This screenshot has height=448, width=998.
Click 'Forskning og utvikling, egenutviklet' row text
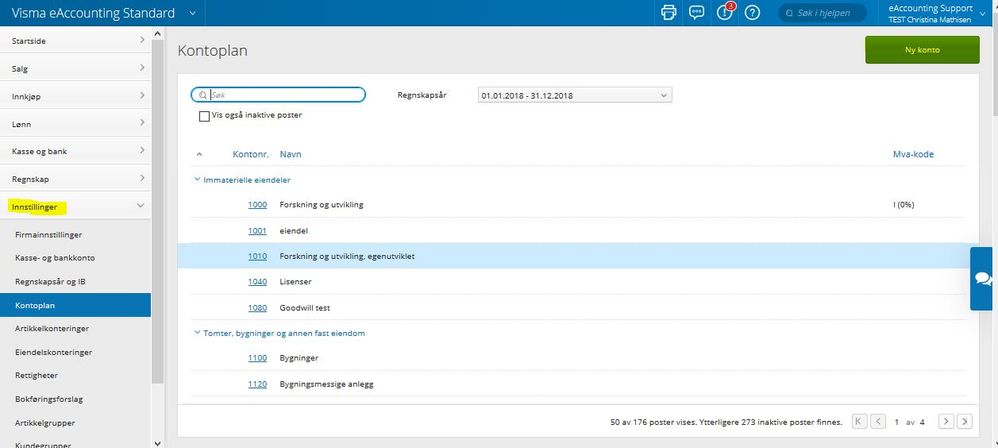tap(347, 256)
